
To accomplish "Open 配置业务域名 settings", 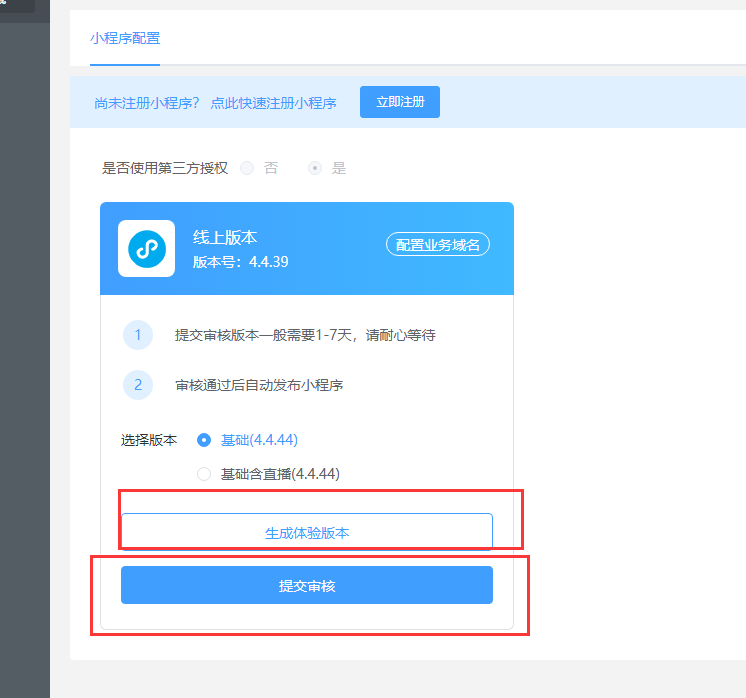I will click(438, 245).
